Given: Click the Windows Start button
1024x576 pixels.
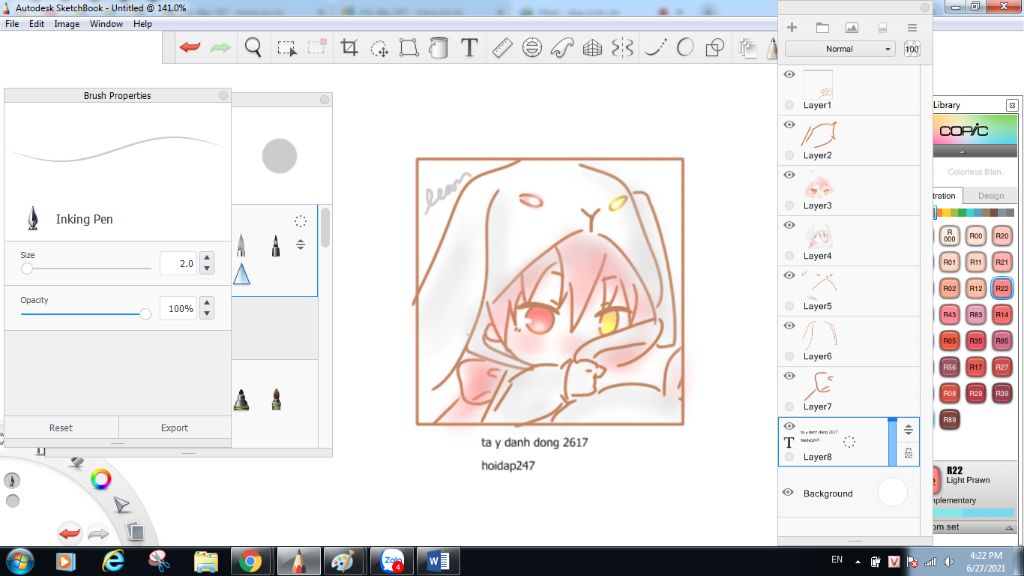Looking at the screenshot, I should point(20,561).
